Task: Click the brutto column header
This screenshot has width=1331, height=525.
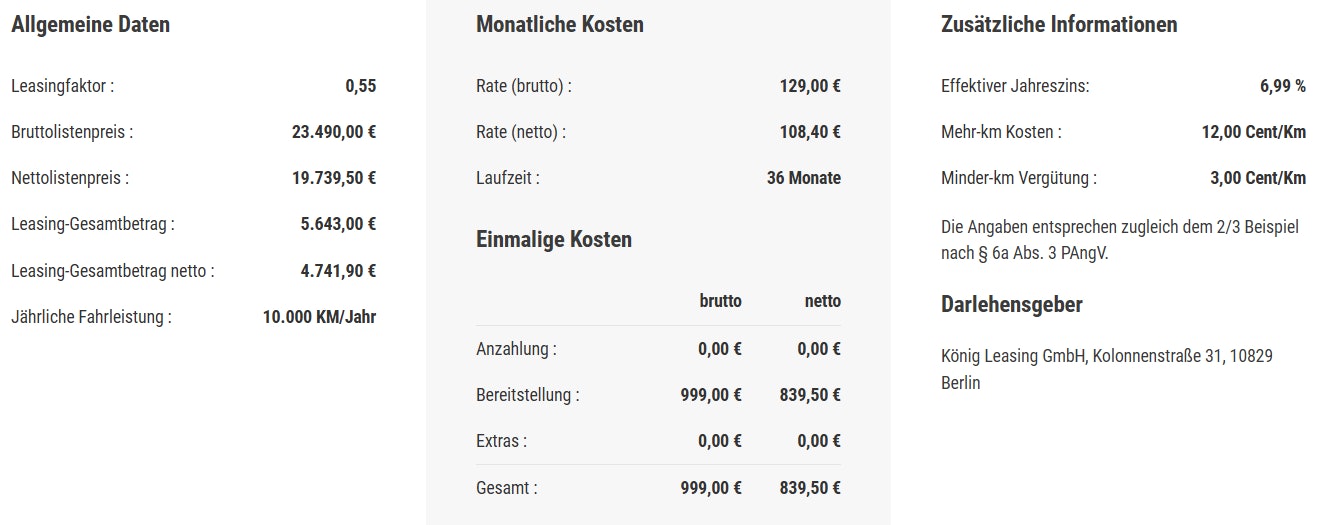Action: point(720,301)
